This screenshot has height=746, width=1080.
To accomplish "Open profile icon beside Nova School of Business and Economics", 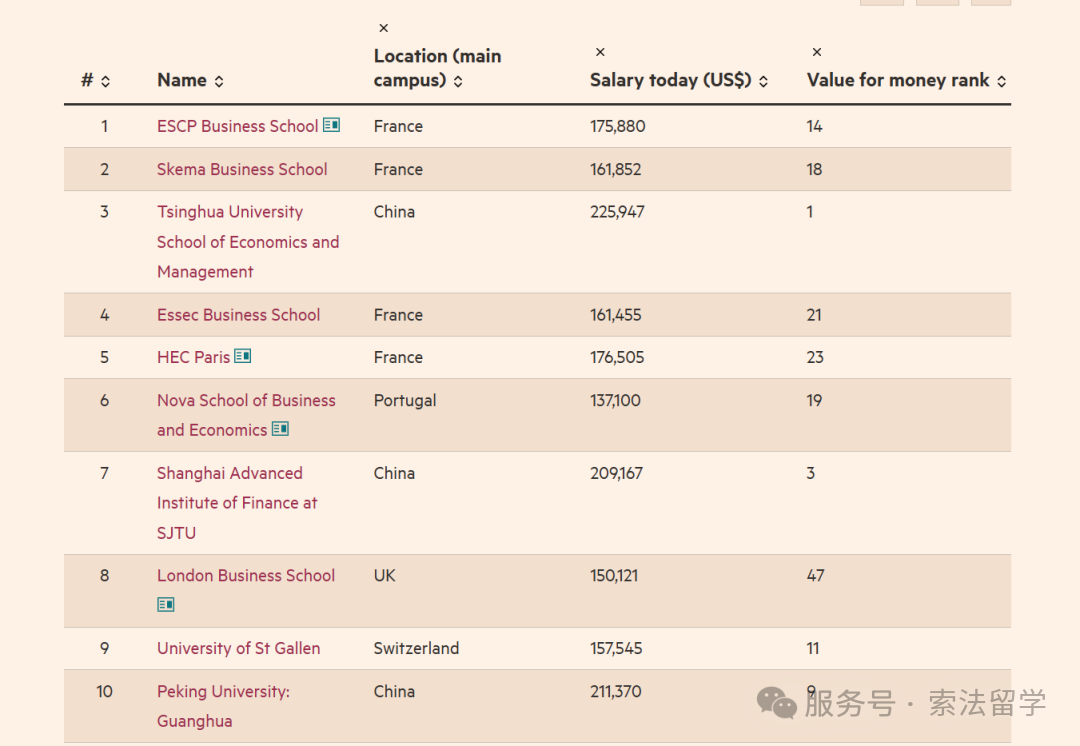I will tap(280, 428).
